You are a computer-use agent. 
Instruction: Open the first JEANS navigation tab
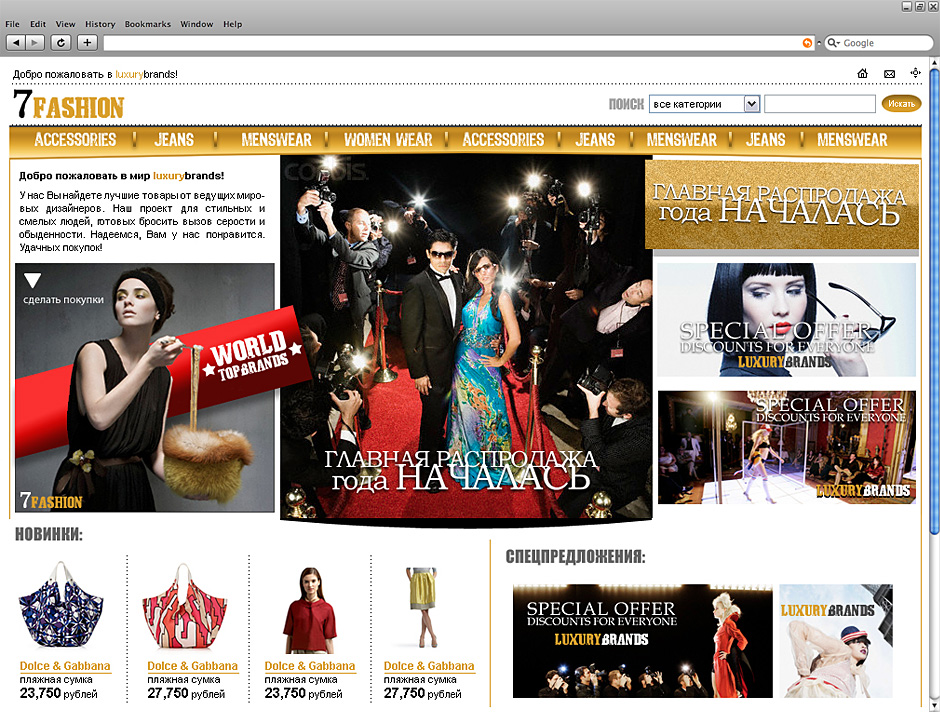point(174,140)
